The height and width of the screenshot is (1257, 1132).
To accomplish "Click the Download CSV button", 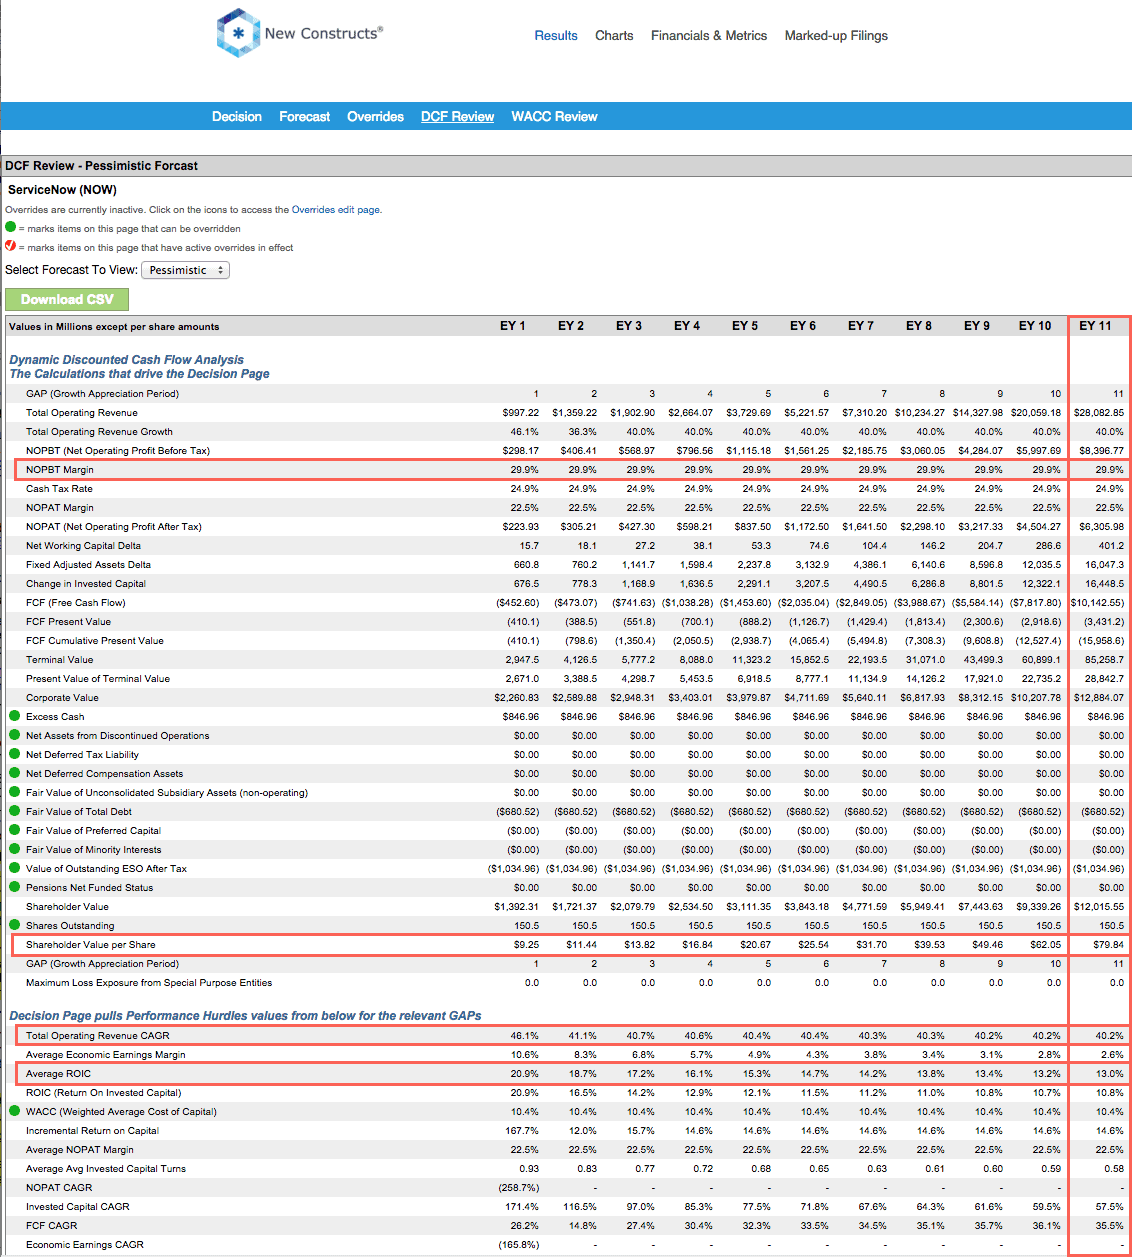I will (67, 299).
